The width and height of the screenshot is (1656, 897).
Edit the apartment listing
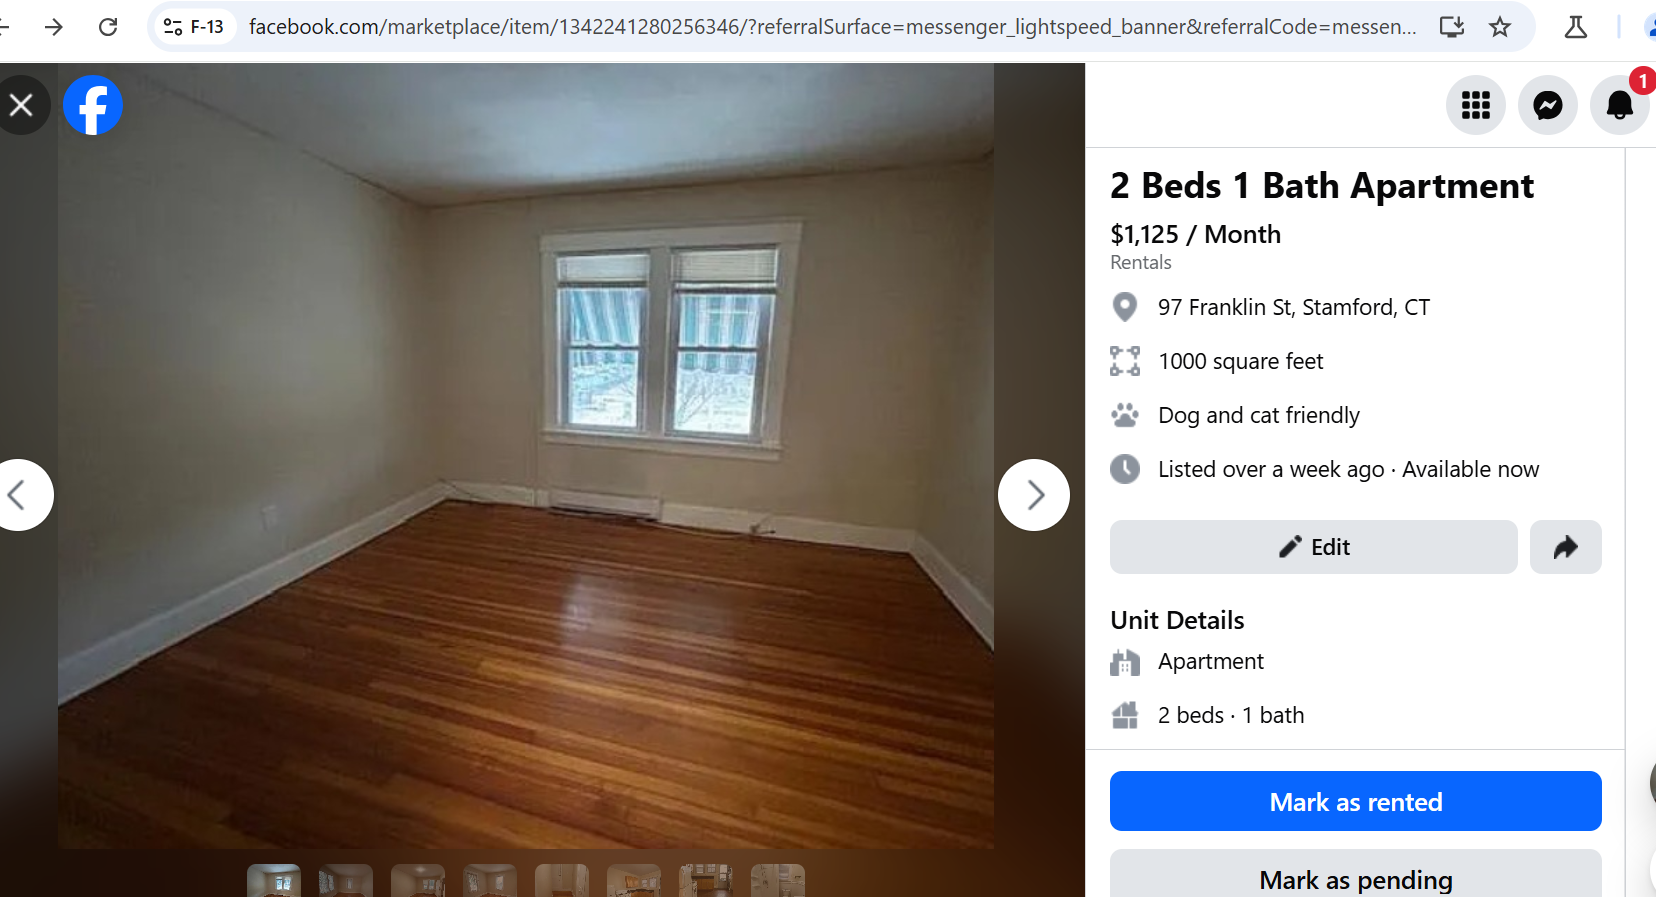pos(1314,547)
